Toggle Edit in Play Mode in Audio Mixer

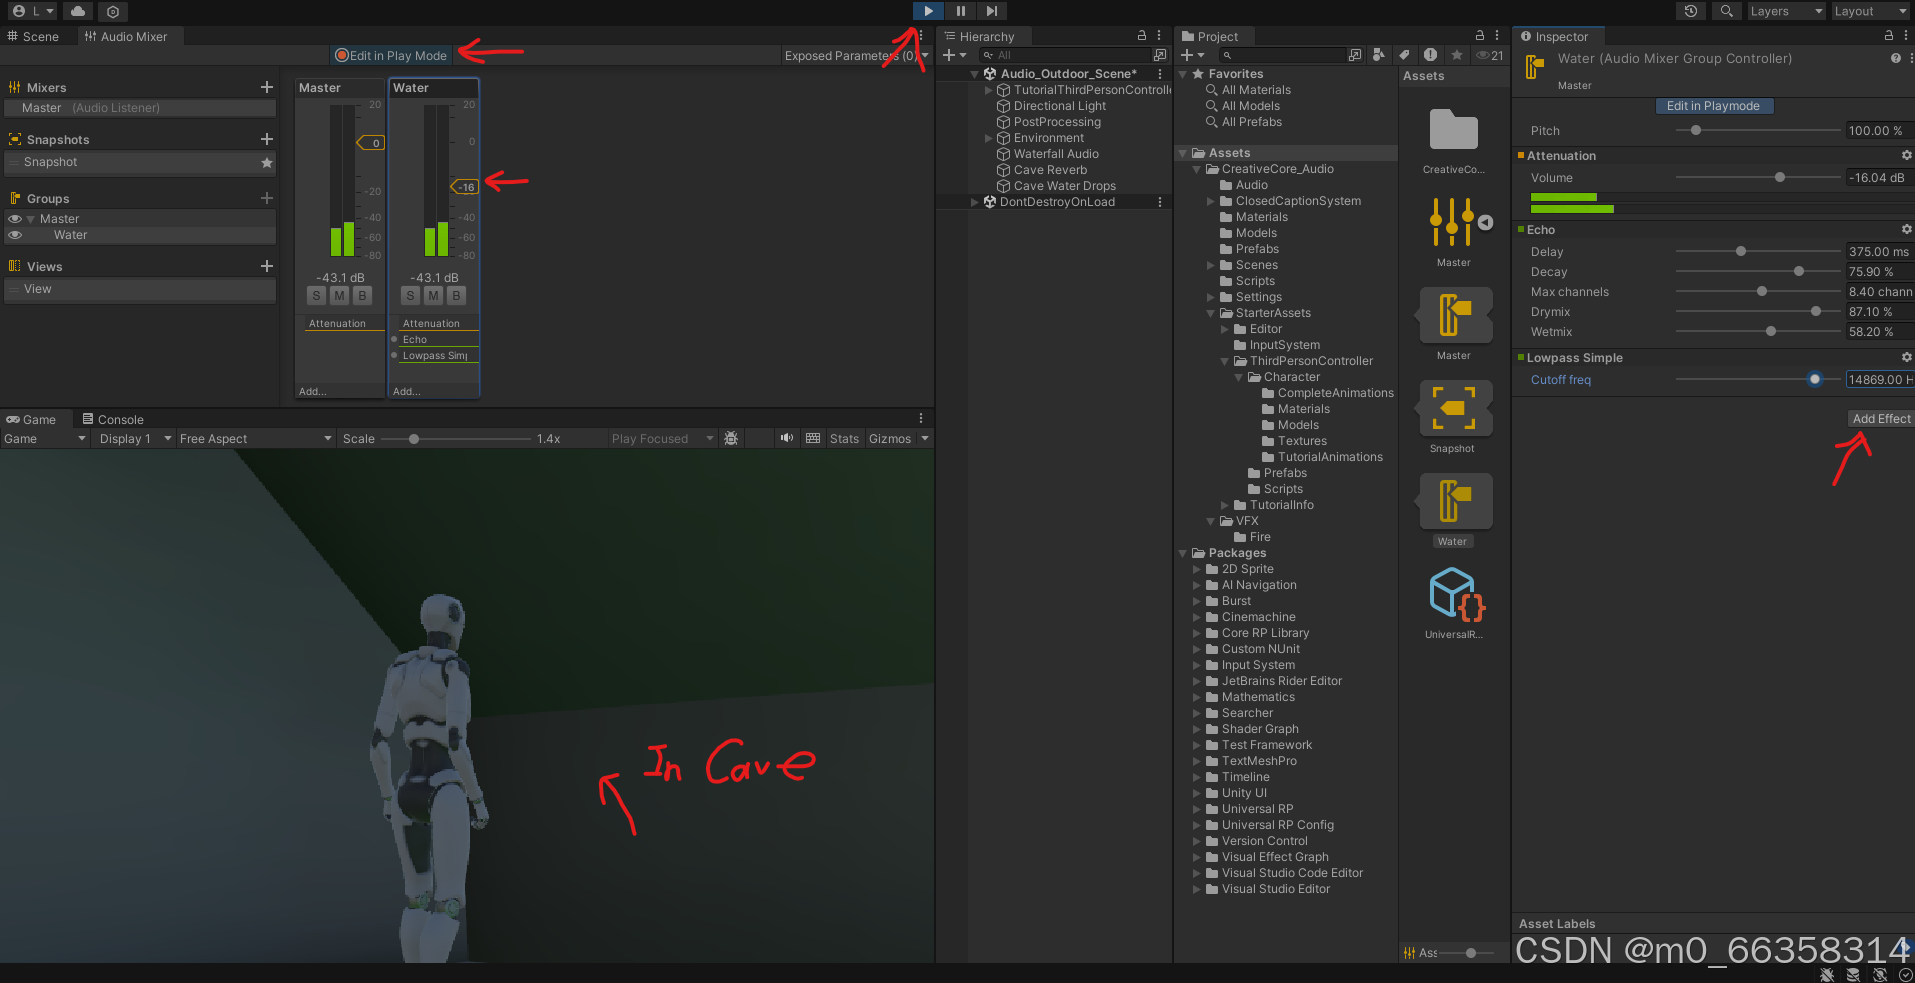(391, 56)
